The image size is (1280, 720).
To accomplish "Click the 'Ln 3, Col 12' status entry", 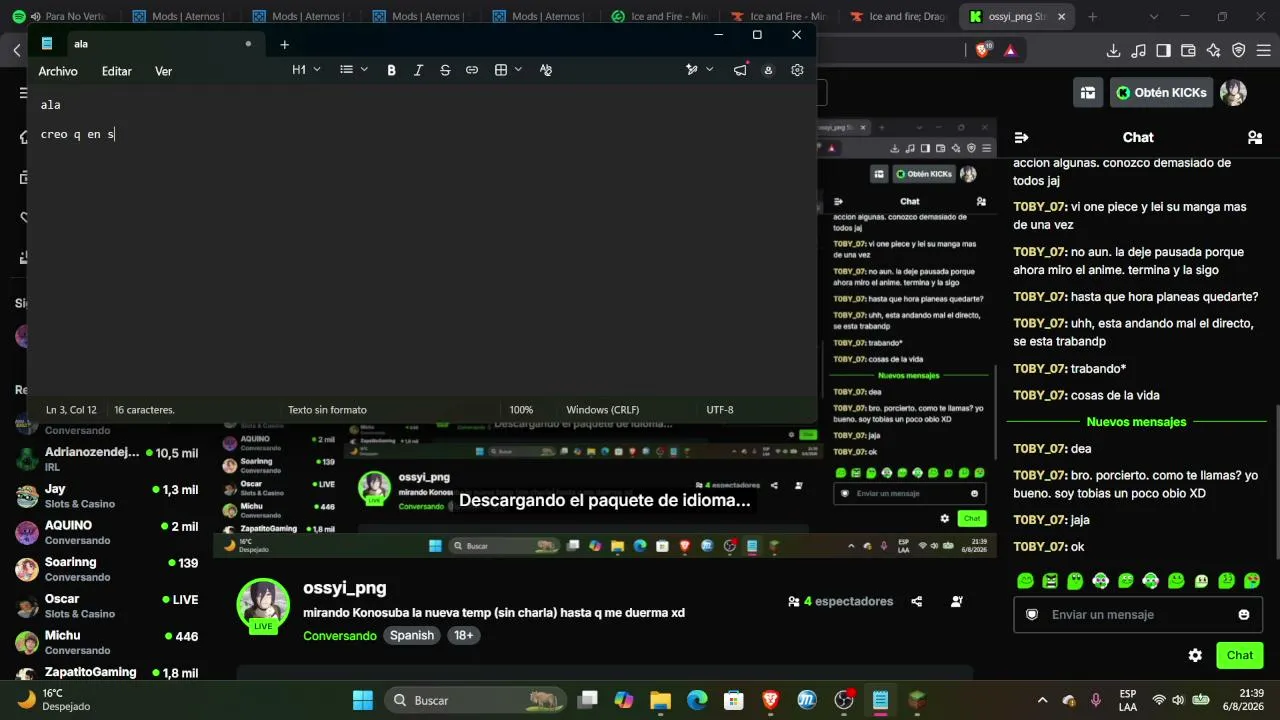I will 71,410.
